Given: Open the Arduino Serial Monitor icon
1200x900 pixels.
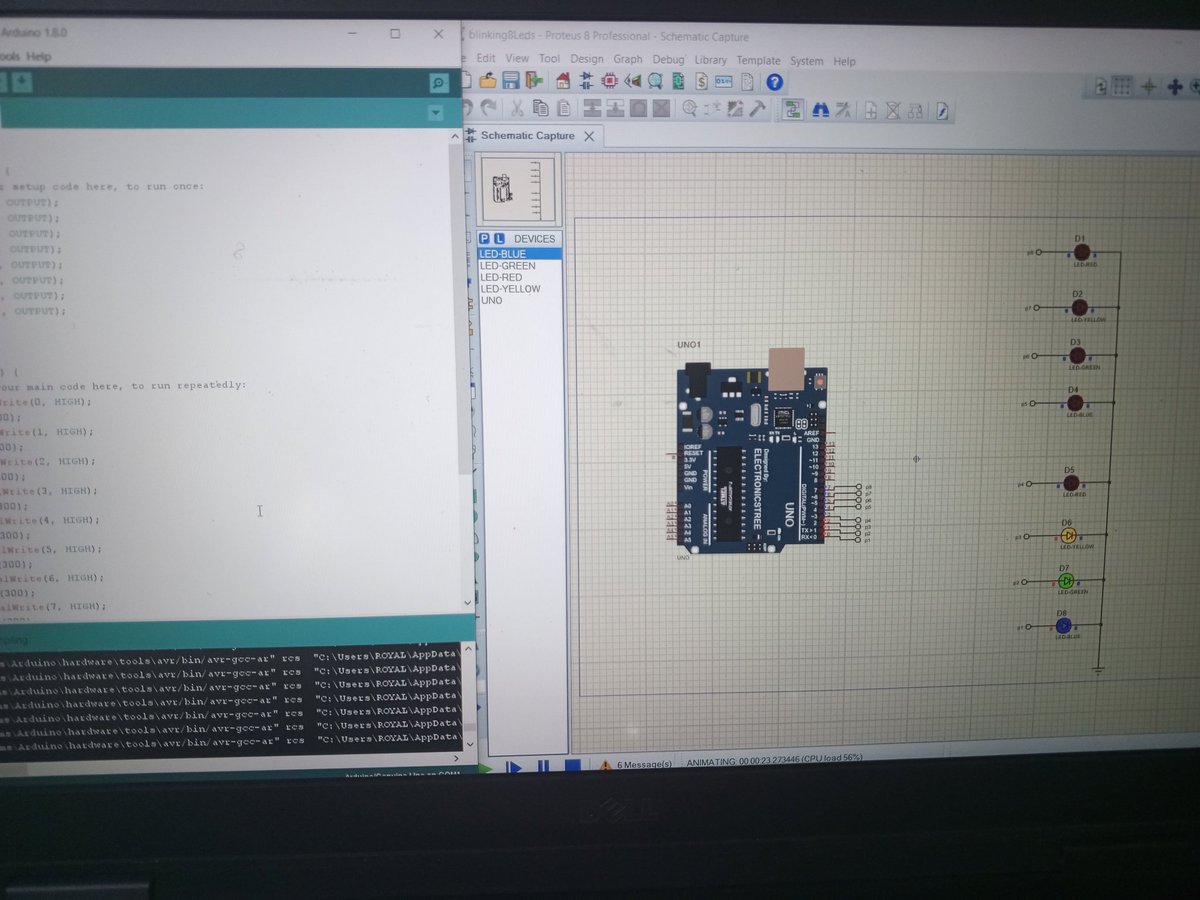Looking at the screenshot, I should tap(438, 83).
